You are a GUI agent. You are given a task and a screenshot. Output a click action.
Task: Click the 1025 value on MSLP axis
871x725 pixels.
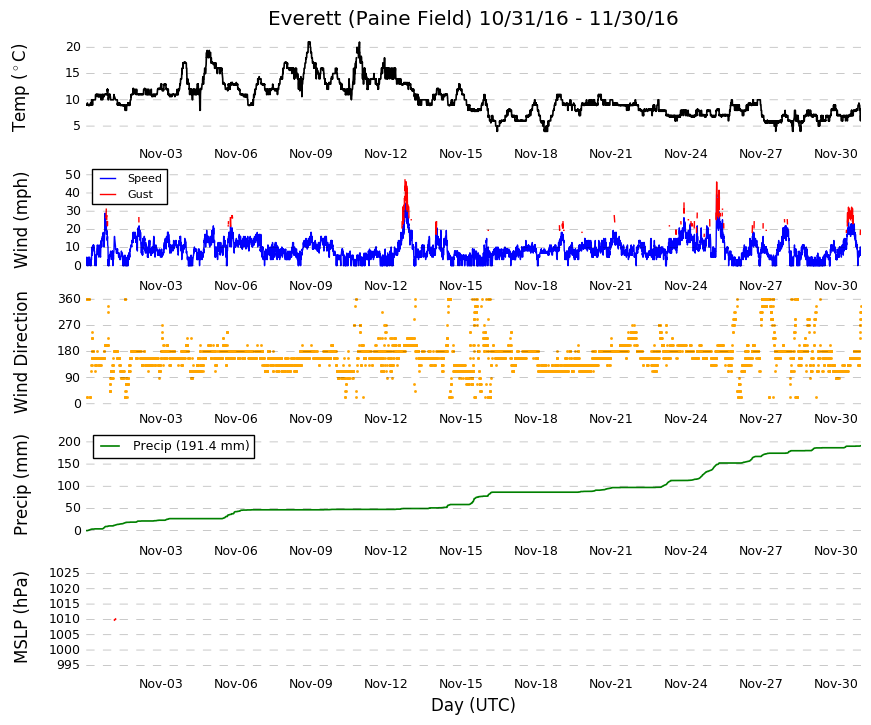[x=64, y=573]
